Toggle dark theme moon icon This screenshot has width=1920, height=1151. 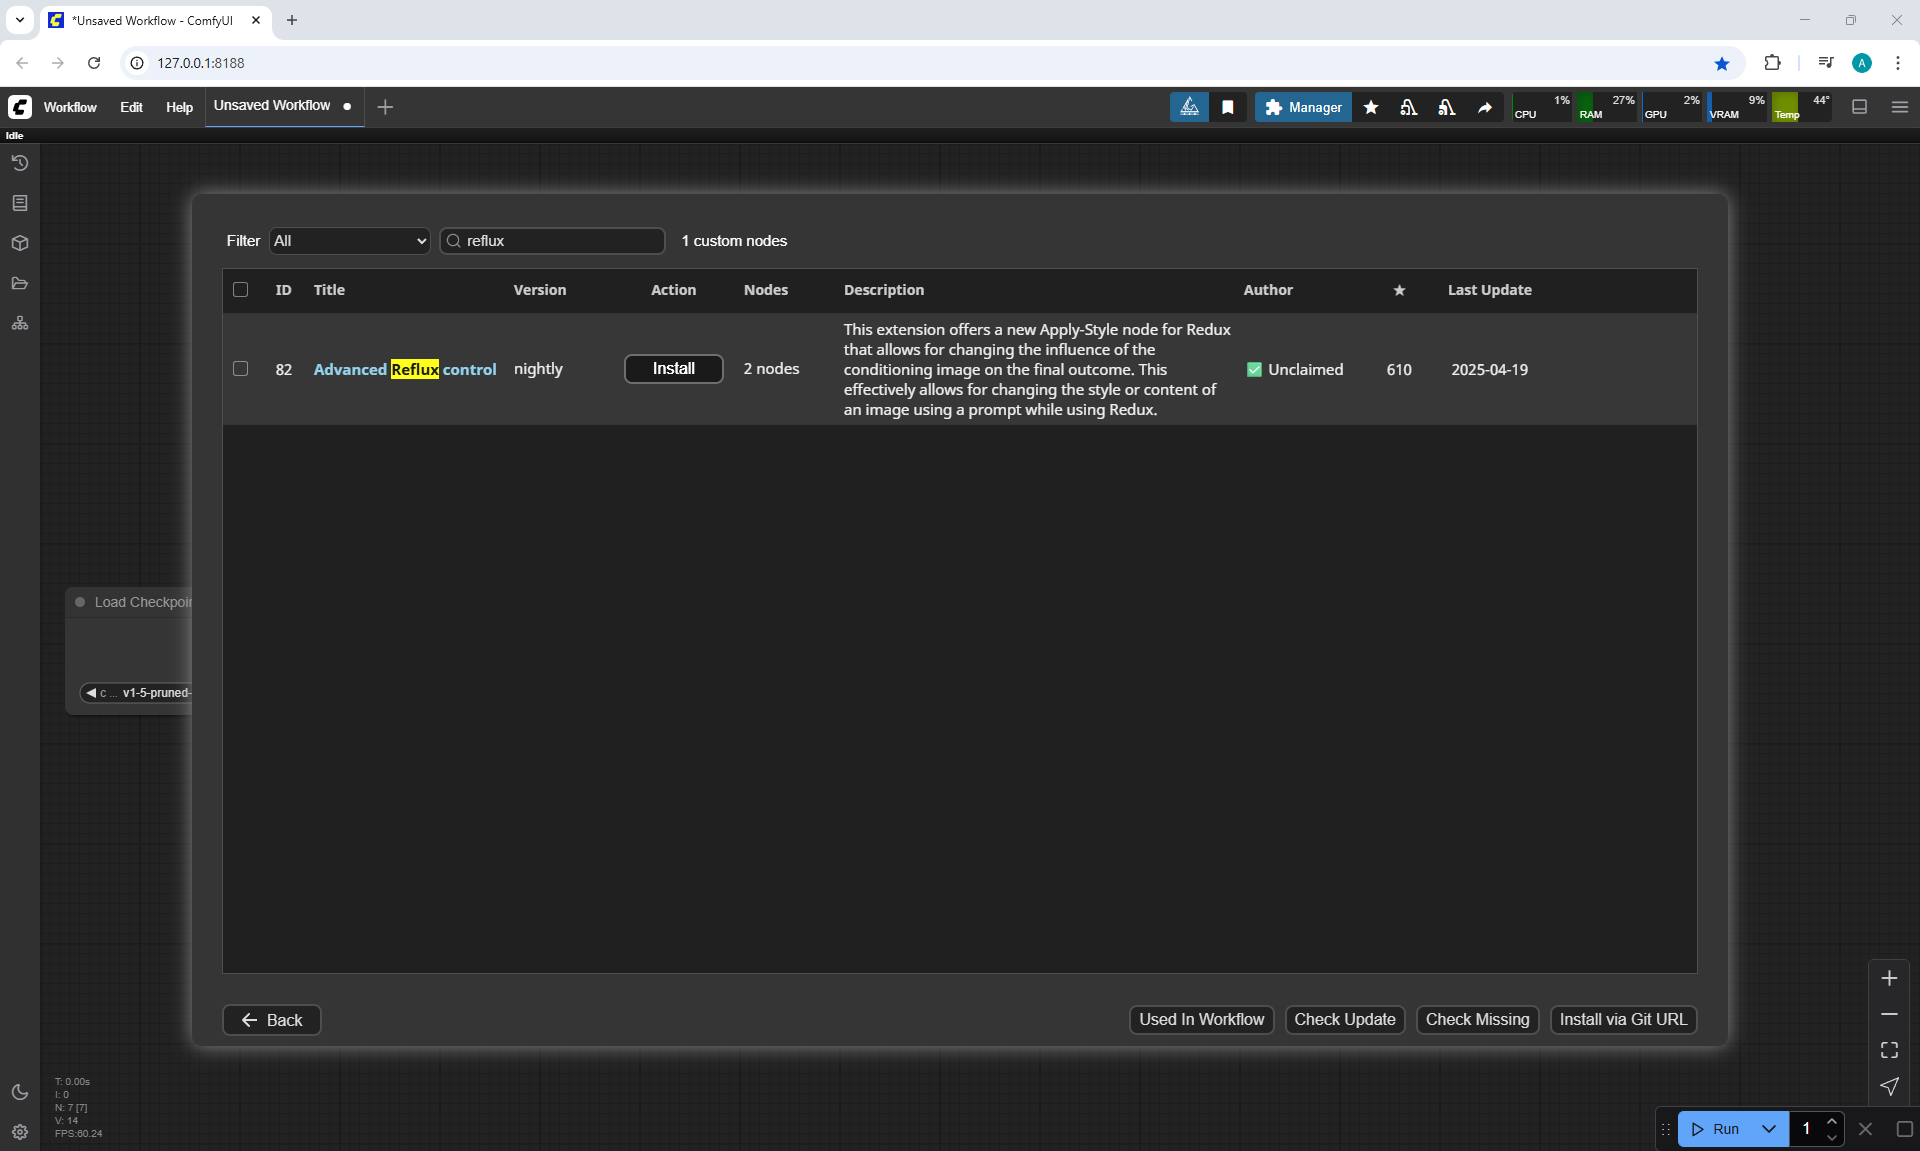pos(20,1092)
